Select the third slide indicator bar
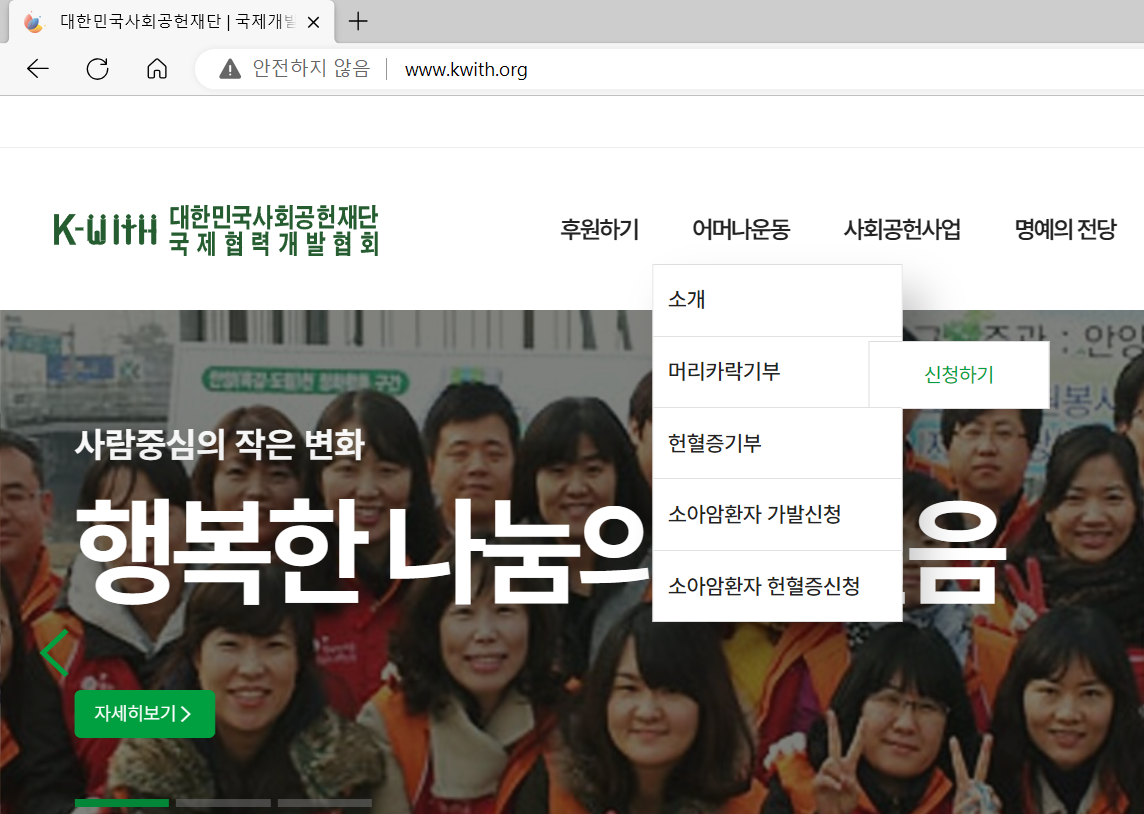This screenshot has width=1144, height=814. tap(325, 802)
